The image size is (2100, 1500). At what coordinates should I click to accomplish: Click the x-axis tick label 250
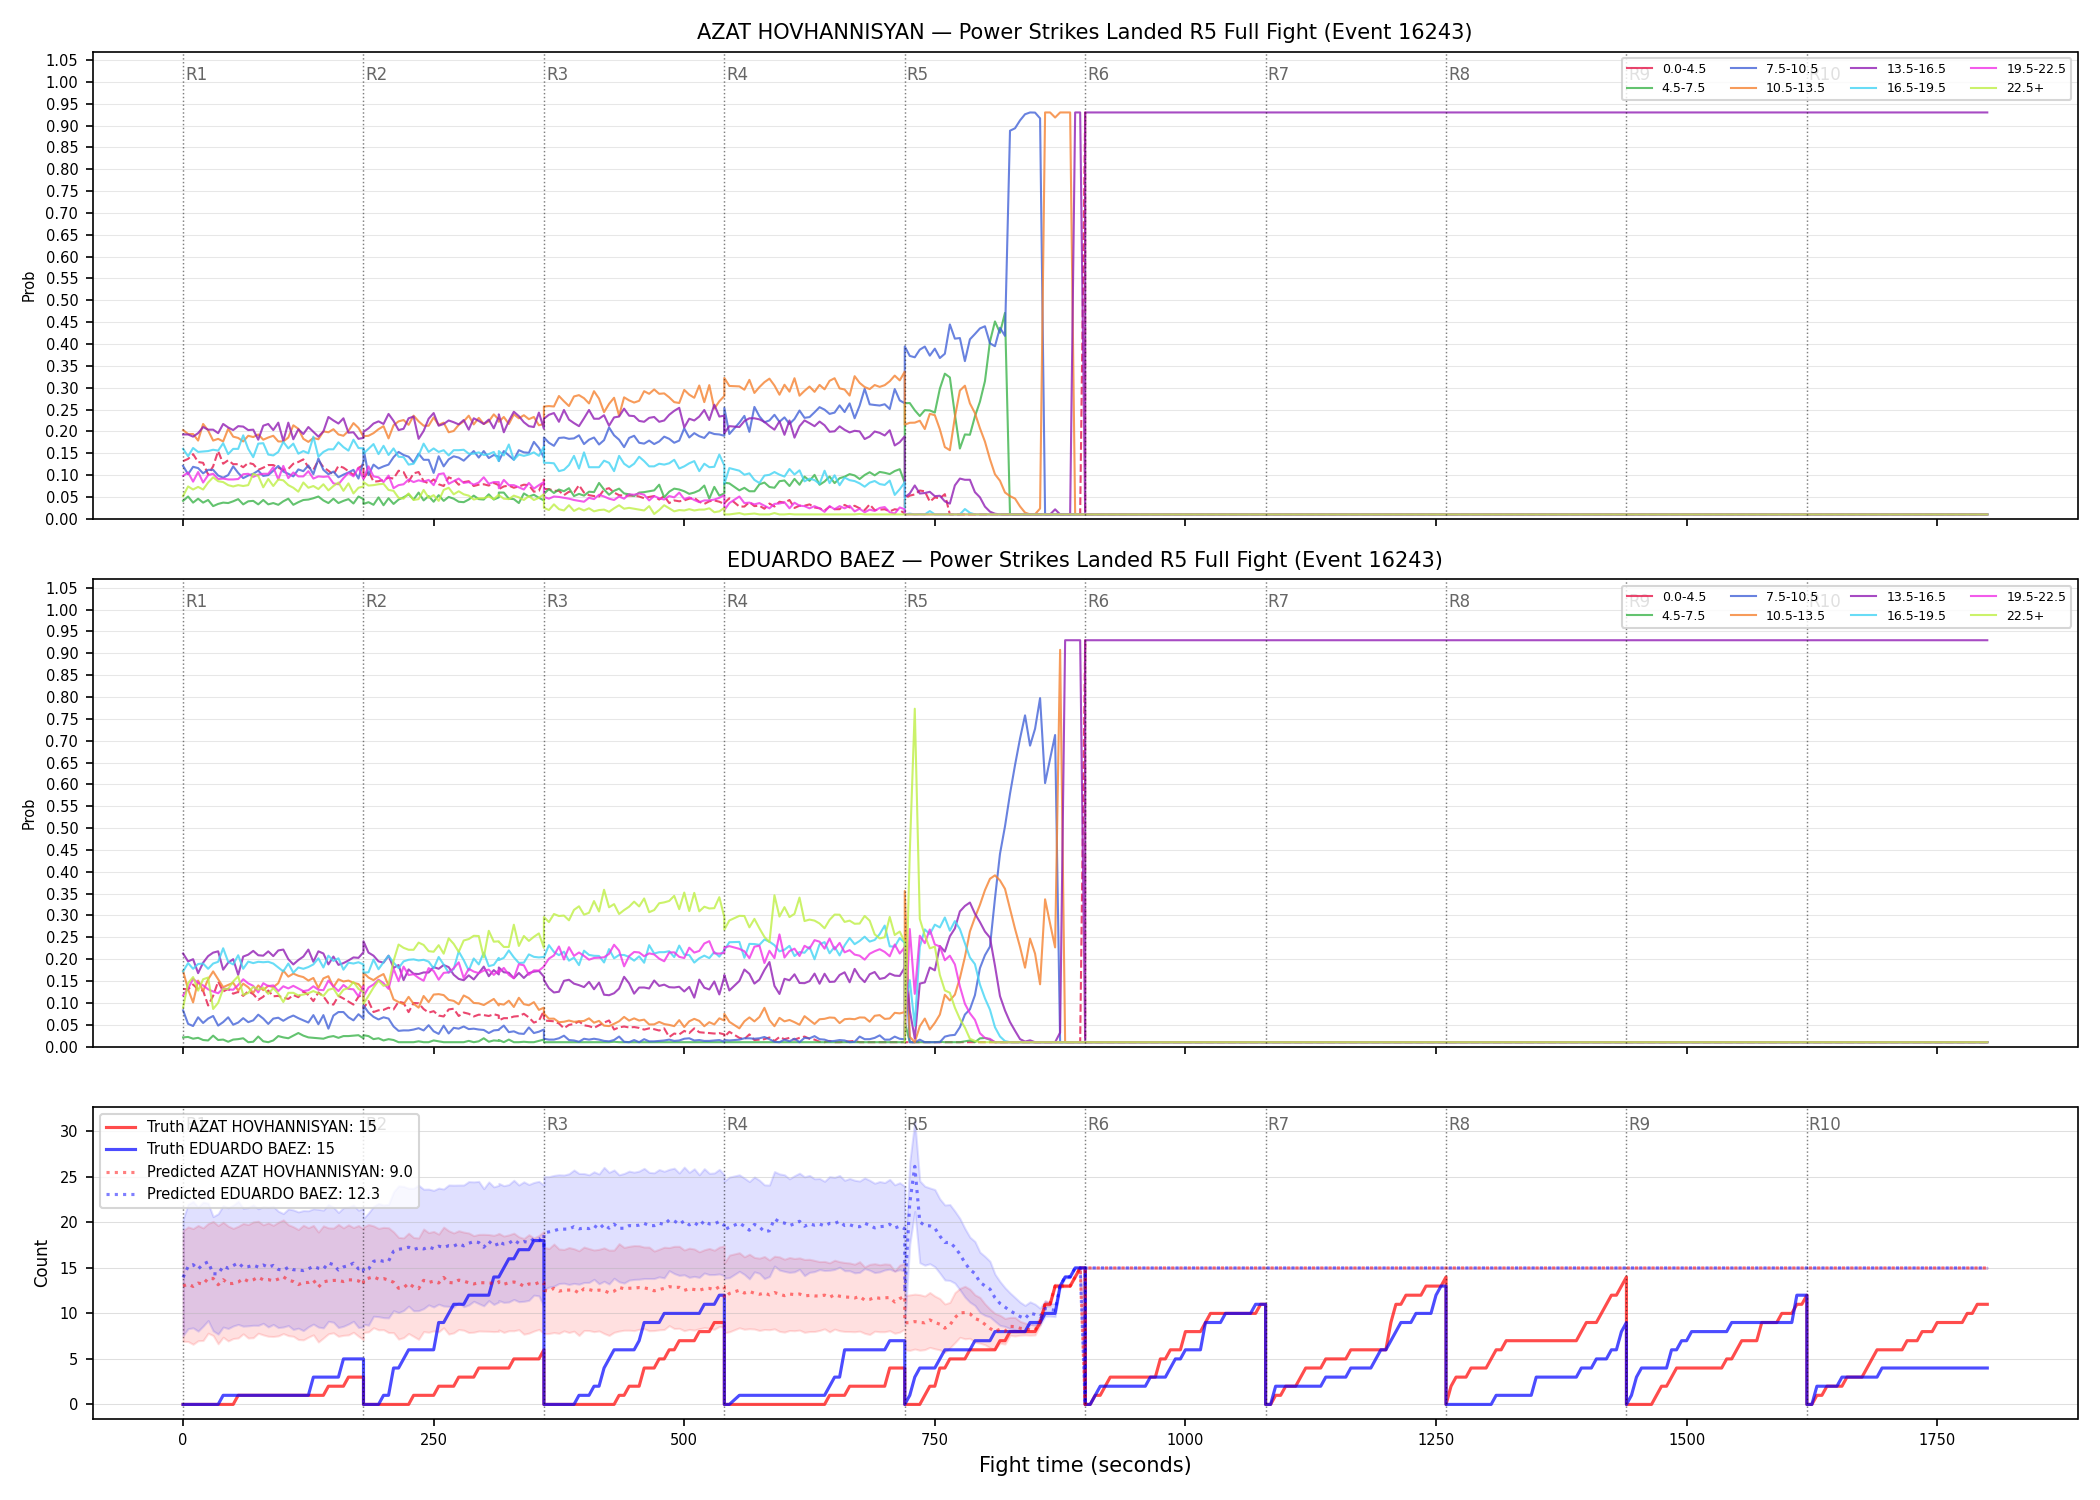pos(433,1440)
